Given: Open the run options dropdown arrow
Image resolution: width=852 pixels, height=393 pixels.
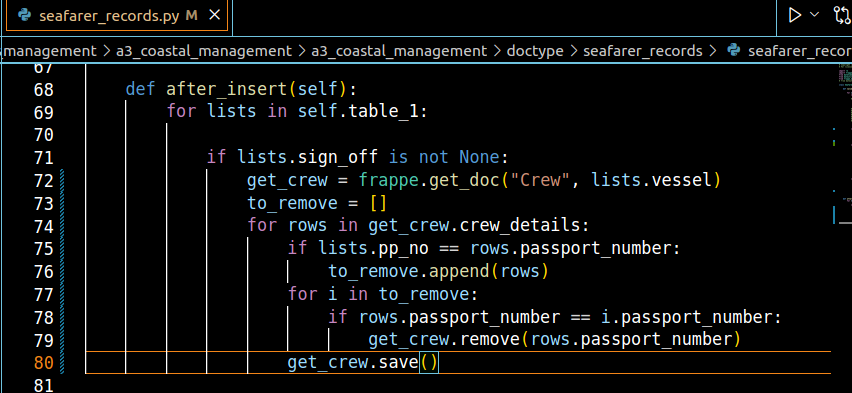Looking at the screenshot, I should coord(814,14).
